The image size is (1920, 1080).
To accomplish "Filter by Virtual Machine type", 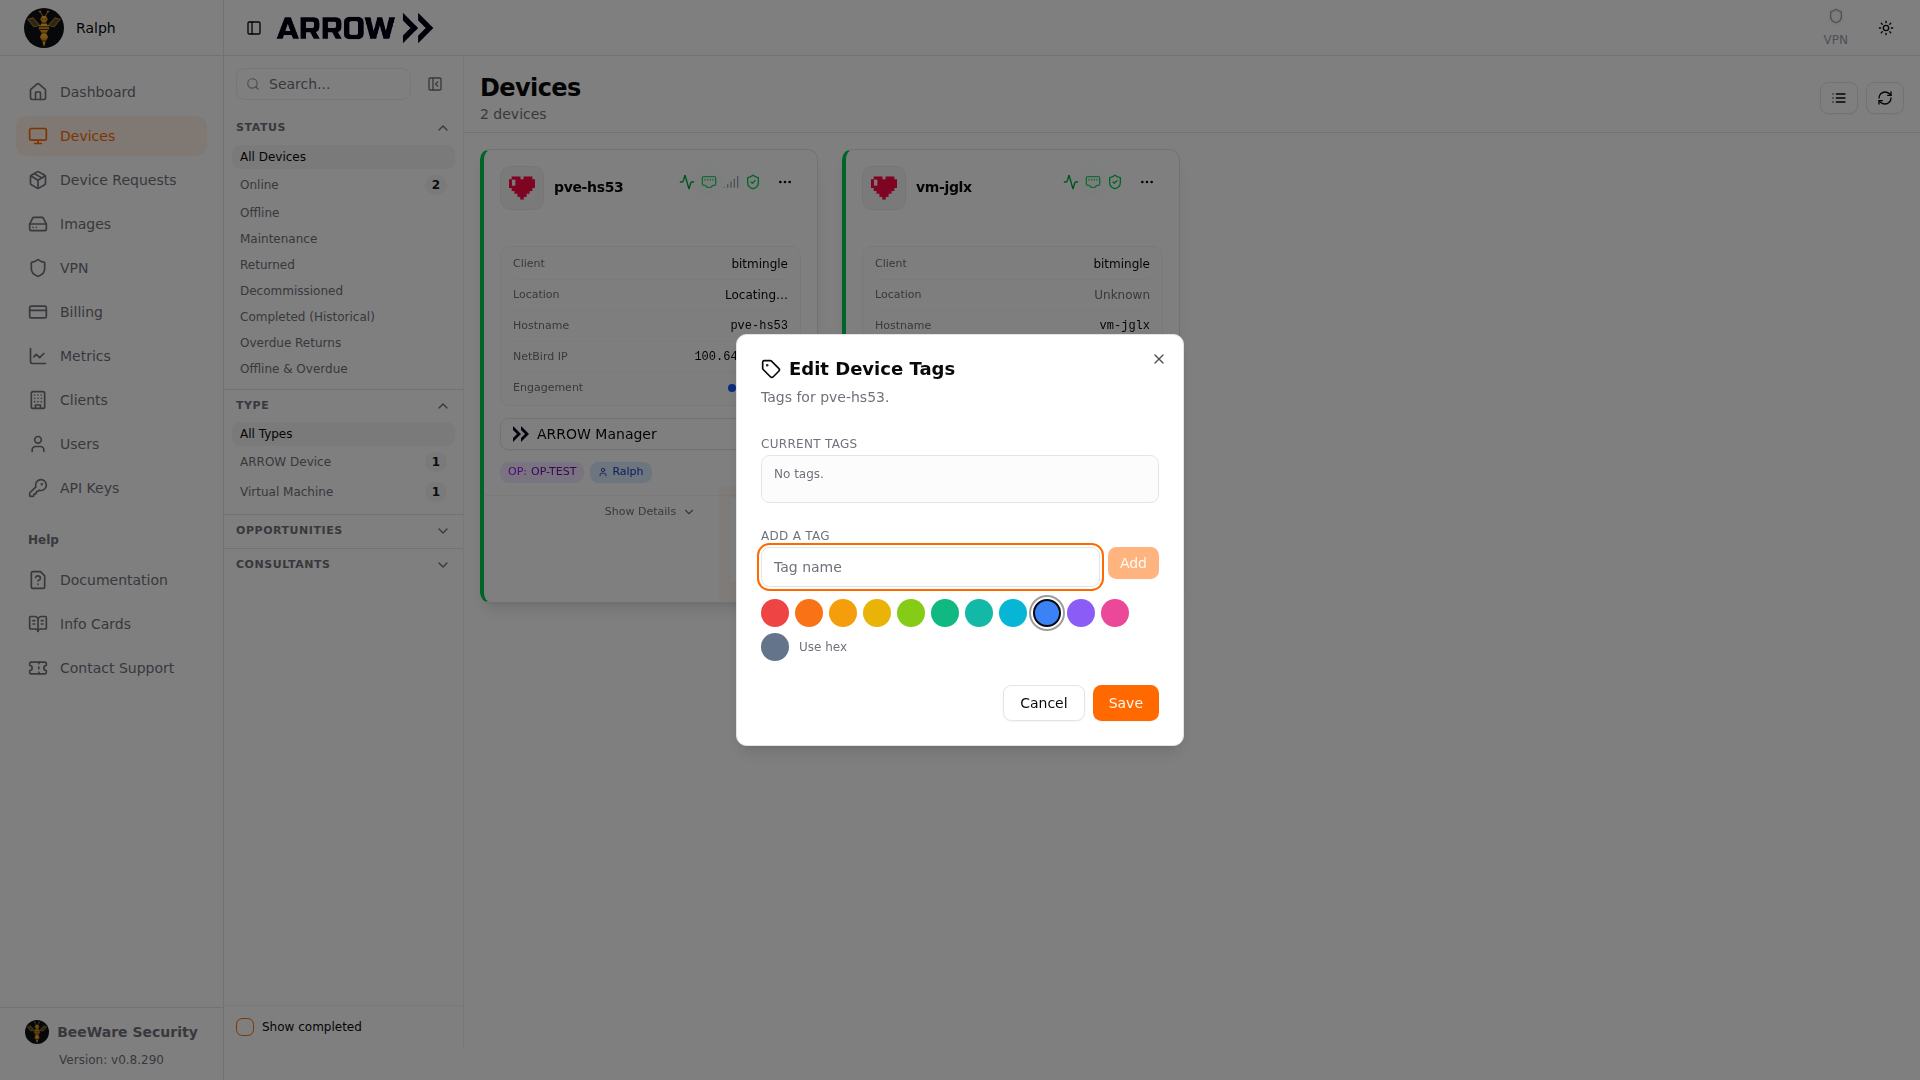I will click(343, 492).
